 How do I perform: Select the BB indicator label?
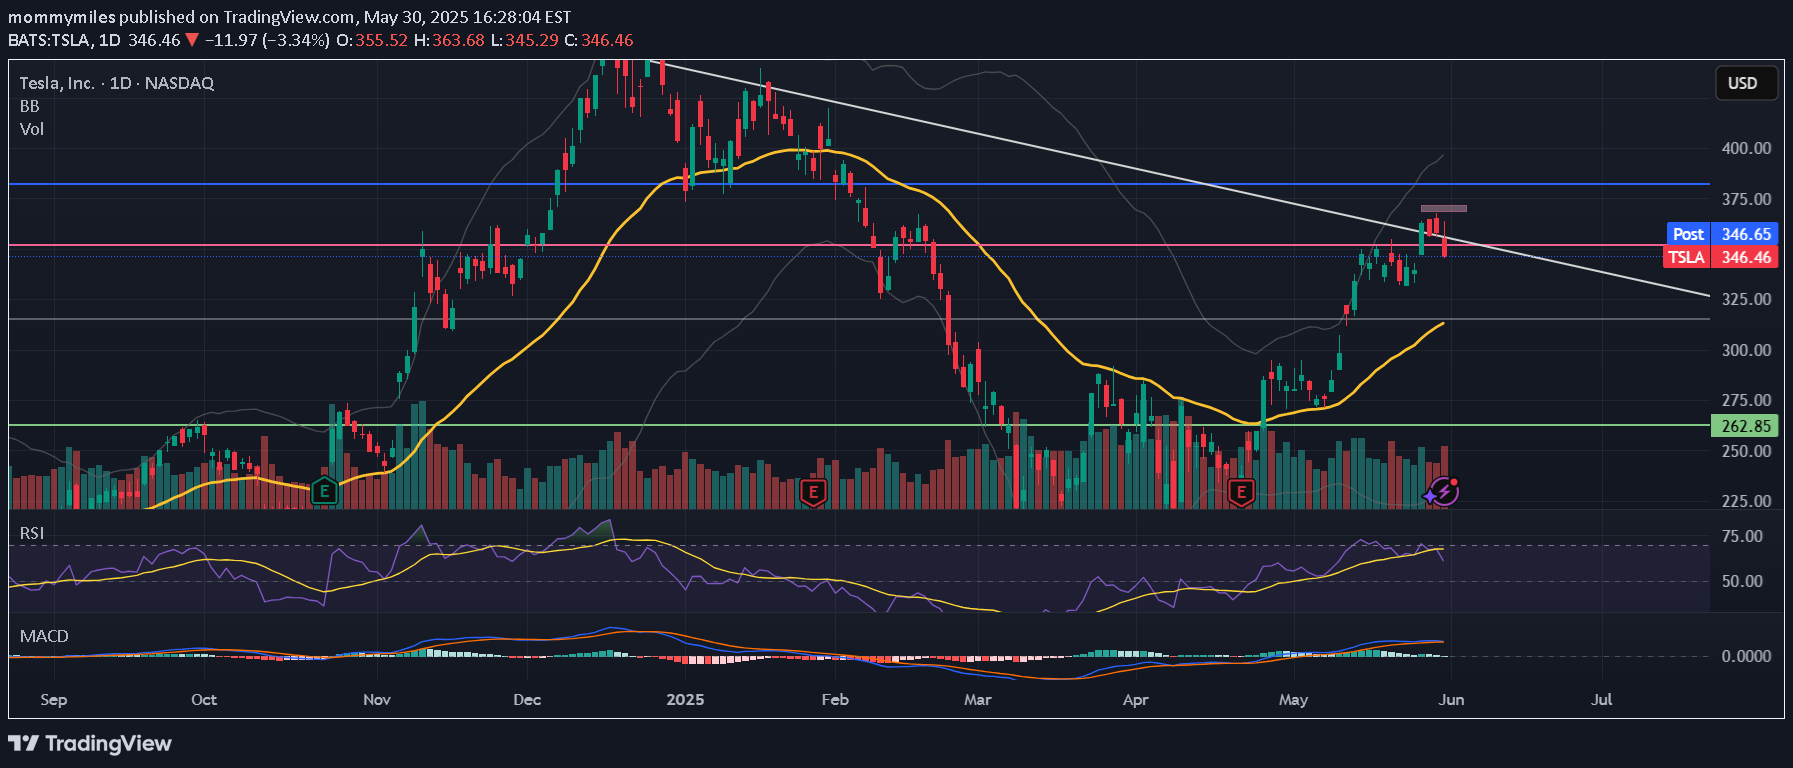tap(30, 106)
